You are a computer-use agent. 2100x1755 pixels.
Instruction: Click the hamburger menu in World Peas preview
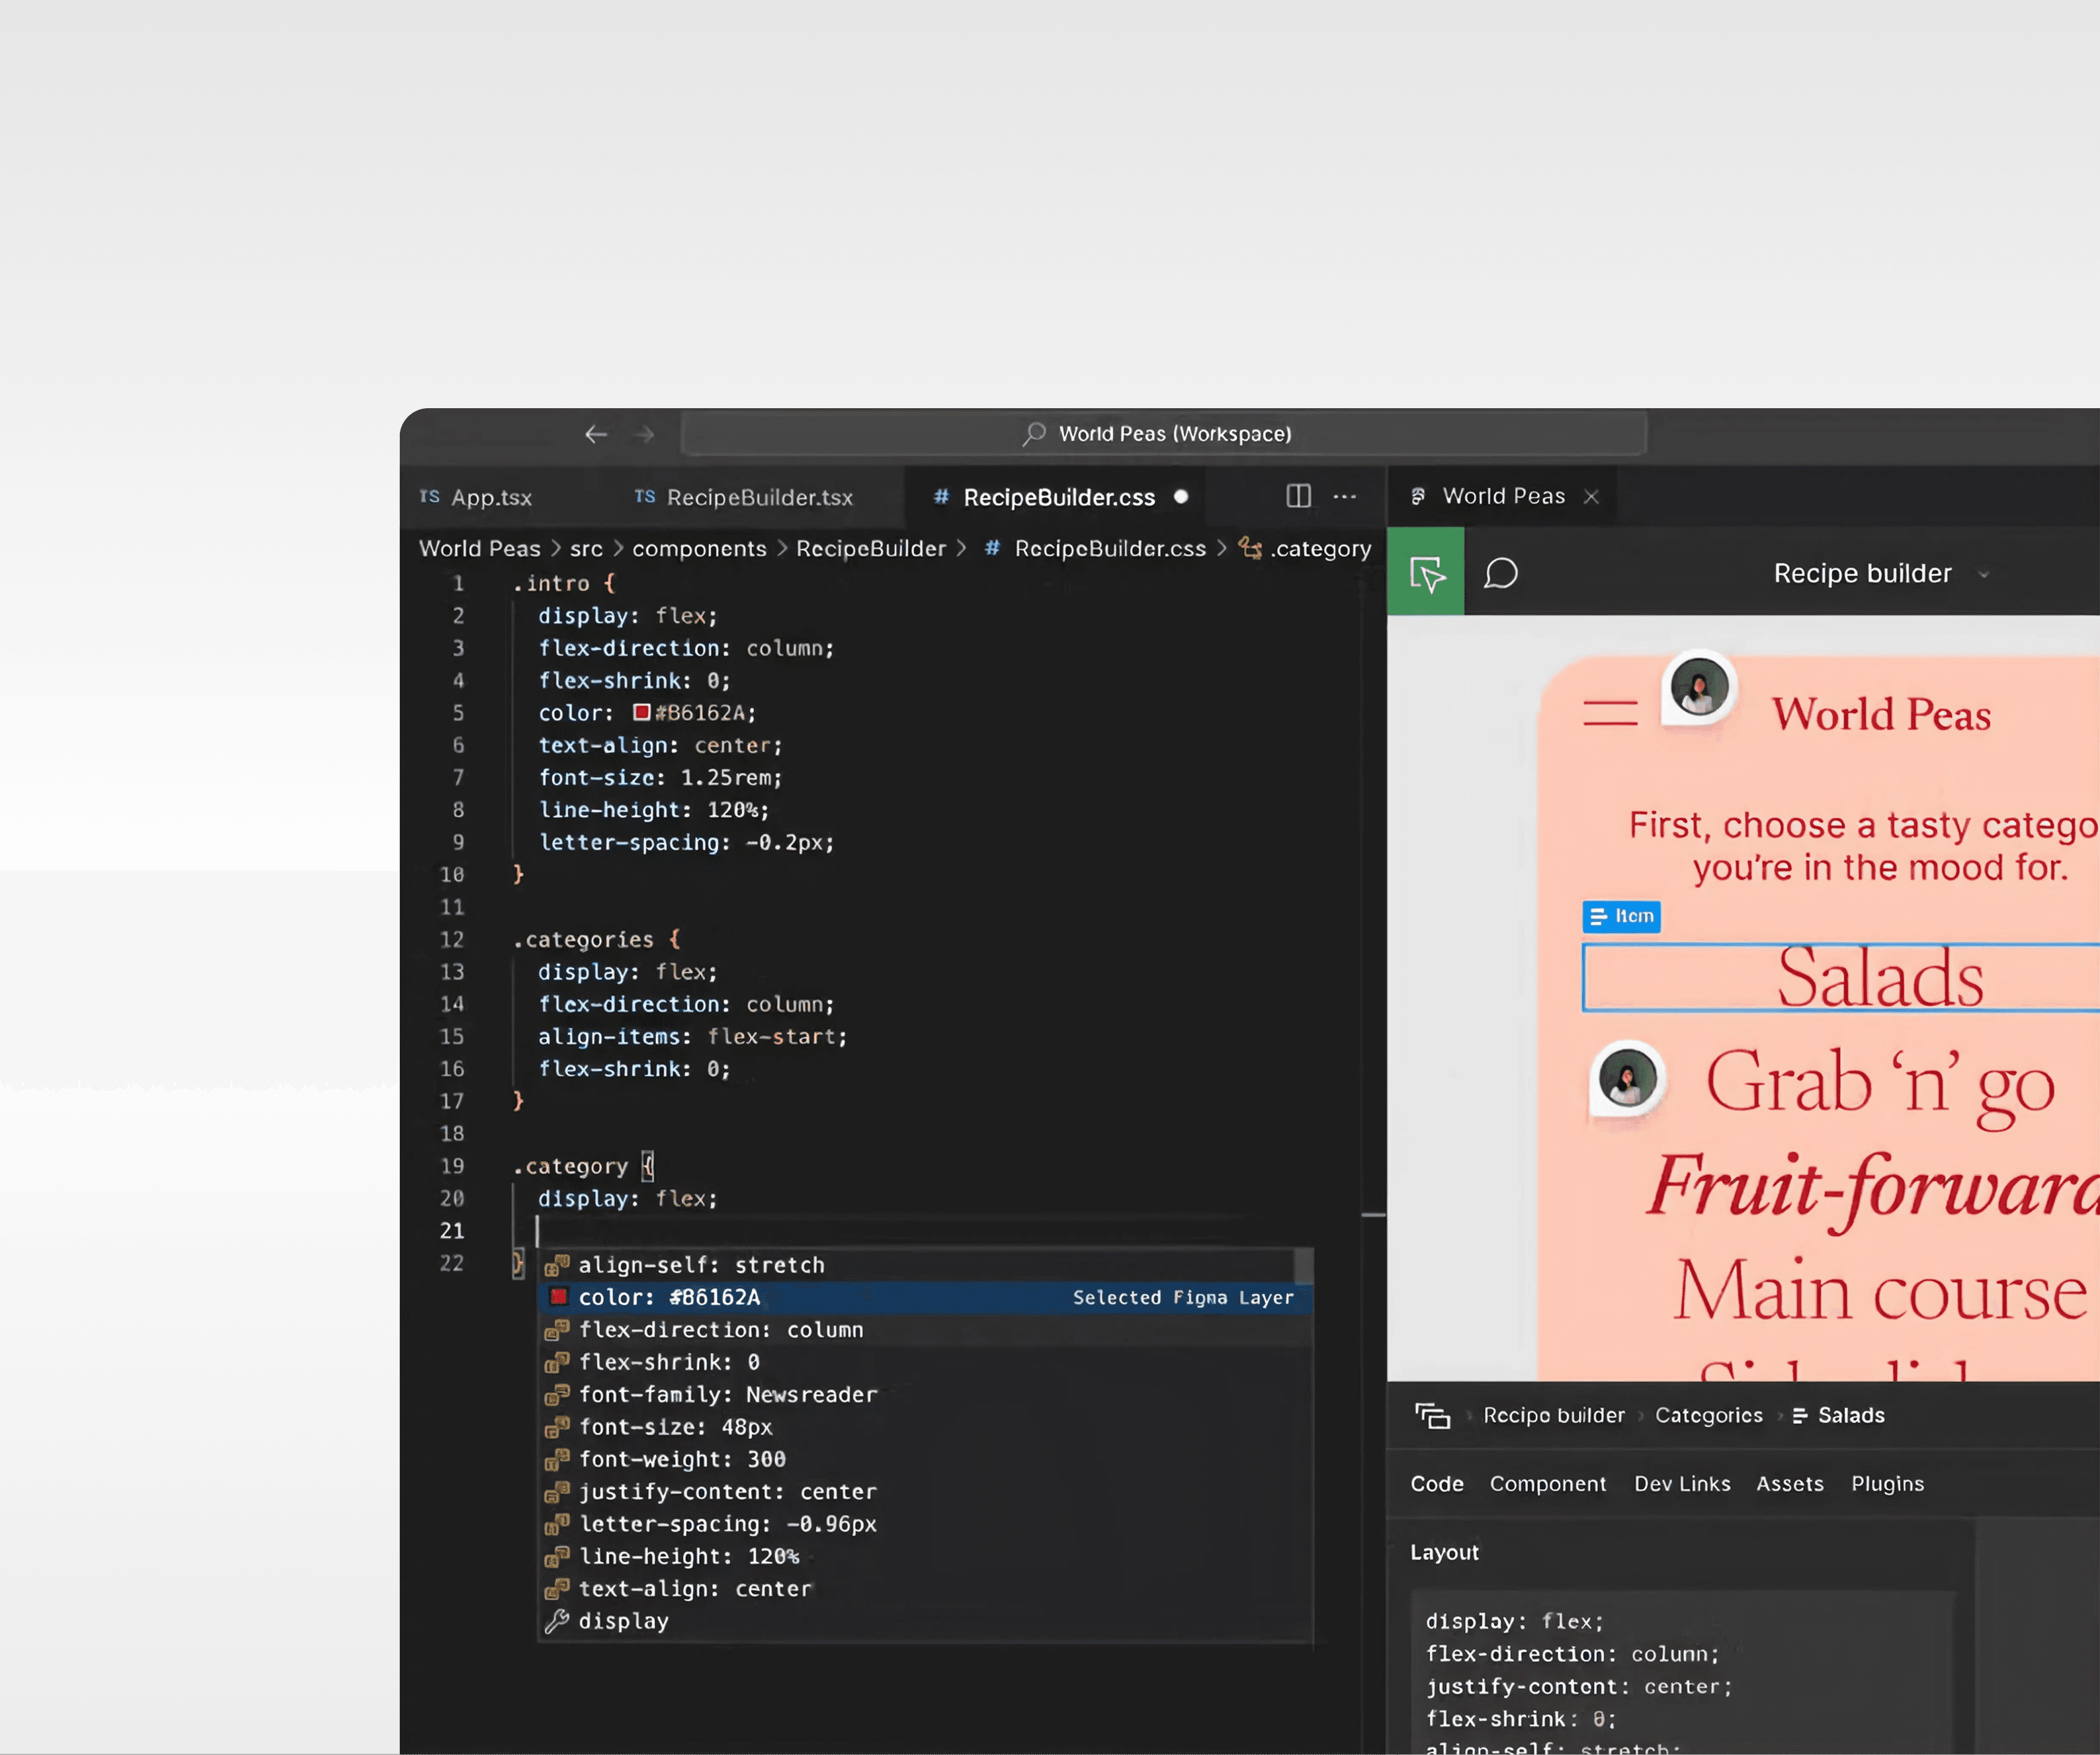coord(1610,713)
